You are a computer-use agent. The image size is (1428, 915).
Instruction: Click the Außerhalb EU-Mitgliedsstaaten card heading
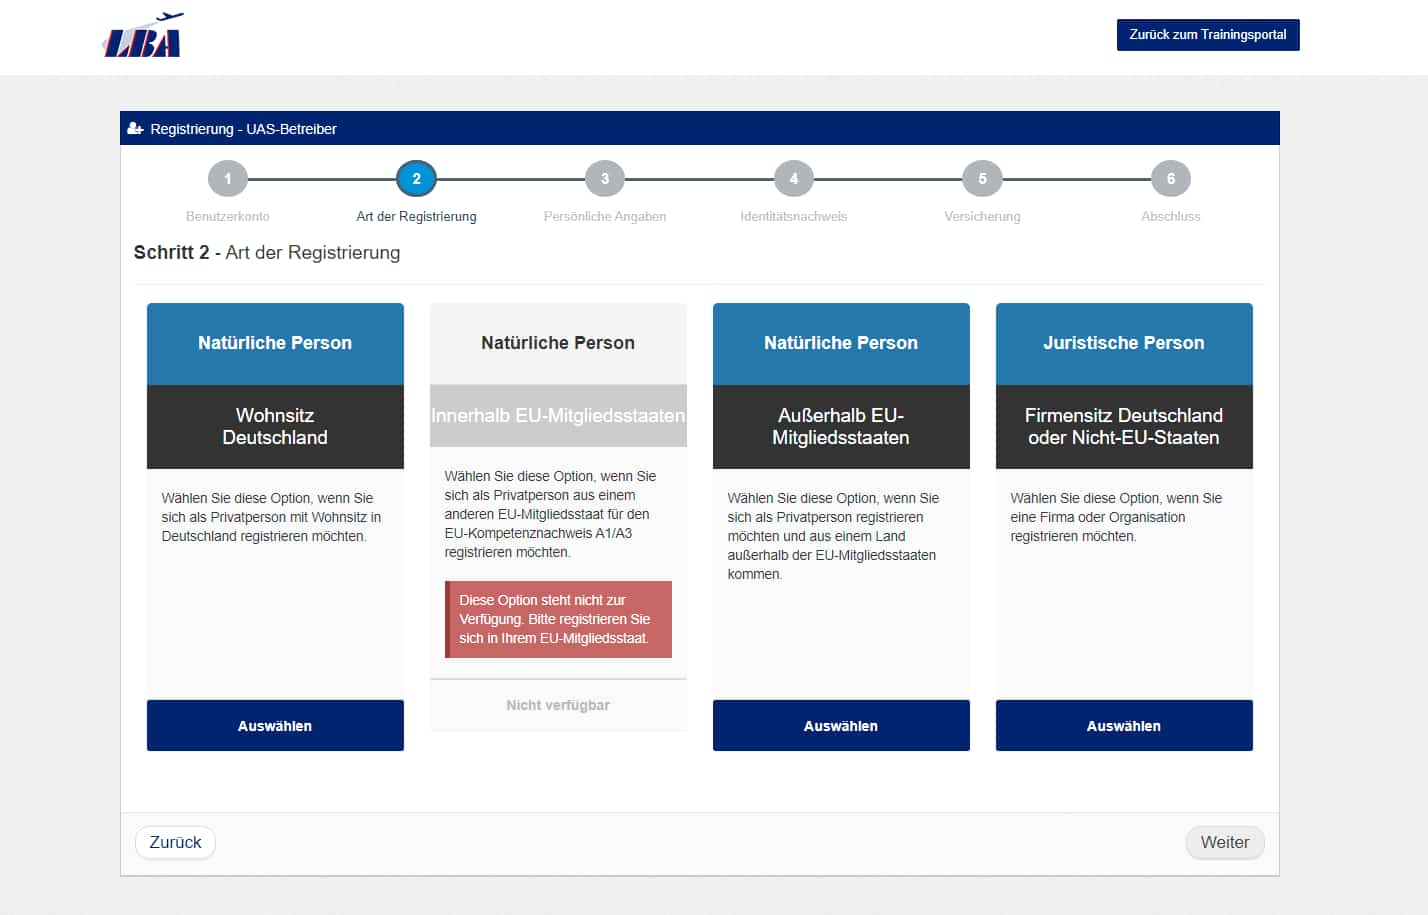click(841, 426)
